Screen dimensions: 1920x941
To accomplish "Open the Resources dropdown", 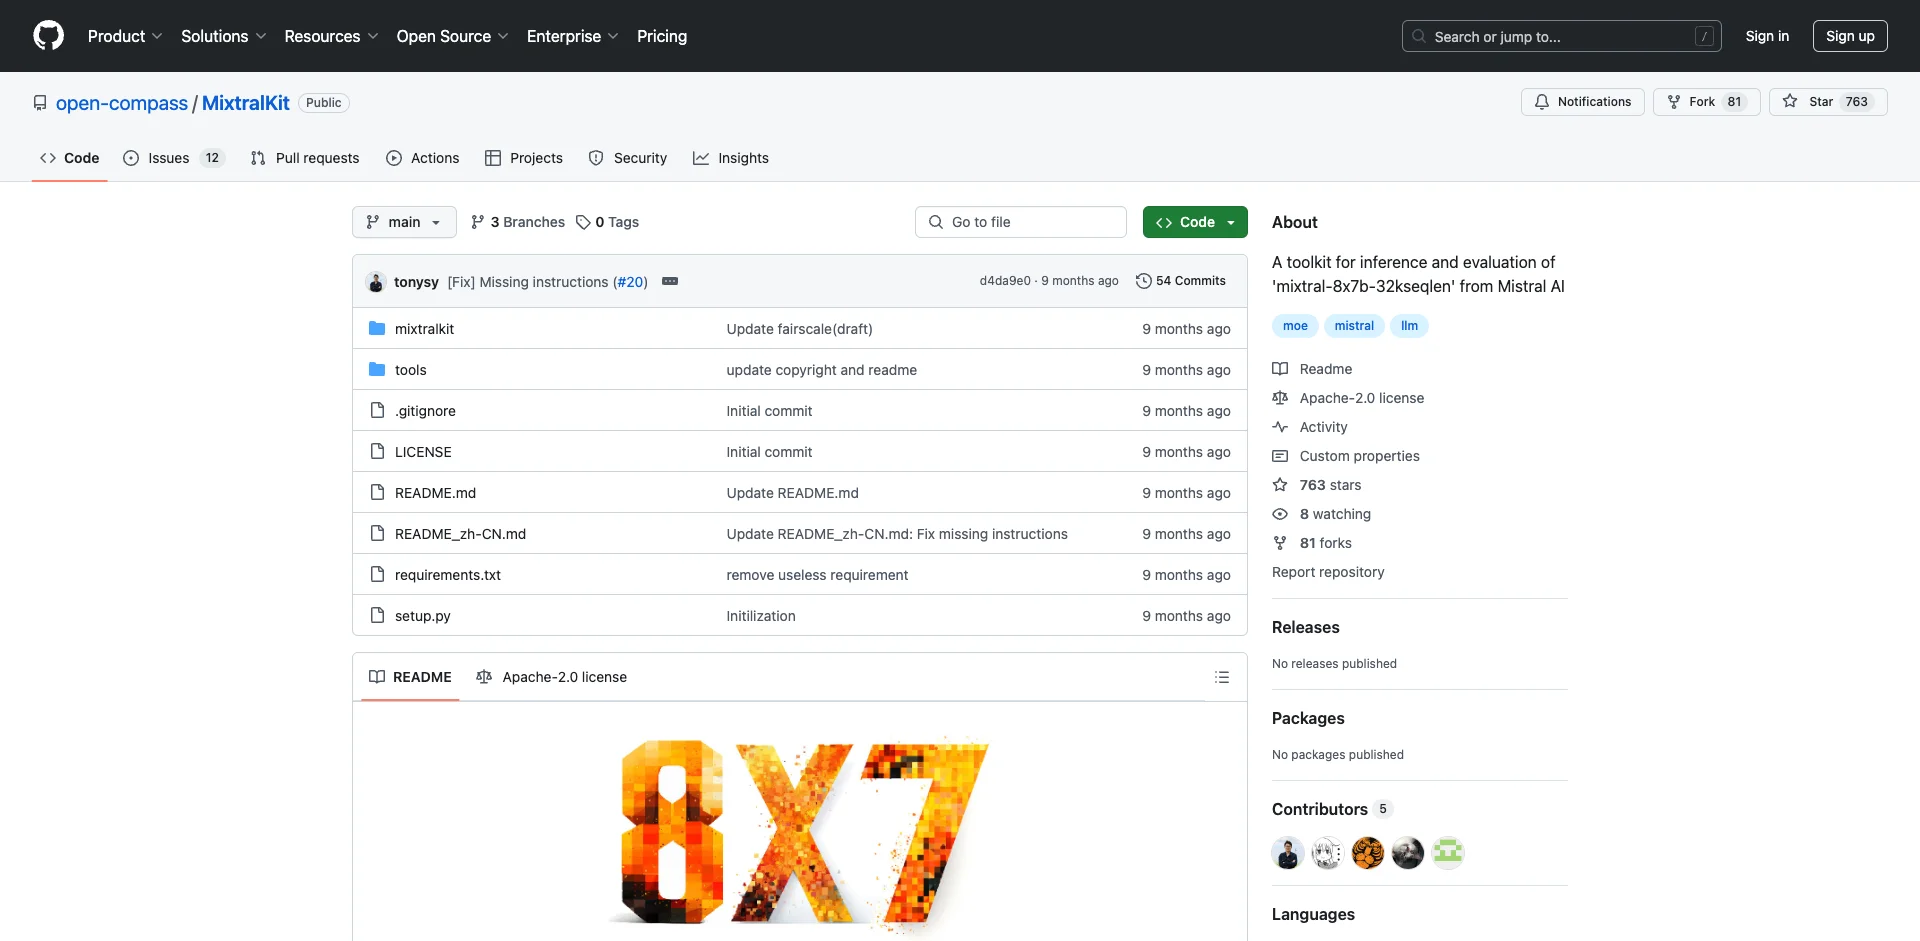I will point(331,36).
